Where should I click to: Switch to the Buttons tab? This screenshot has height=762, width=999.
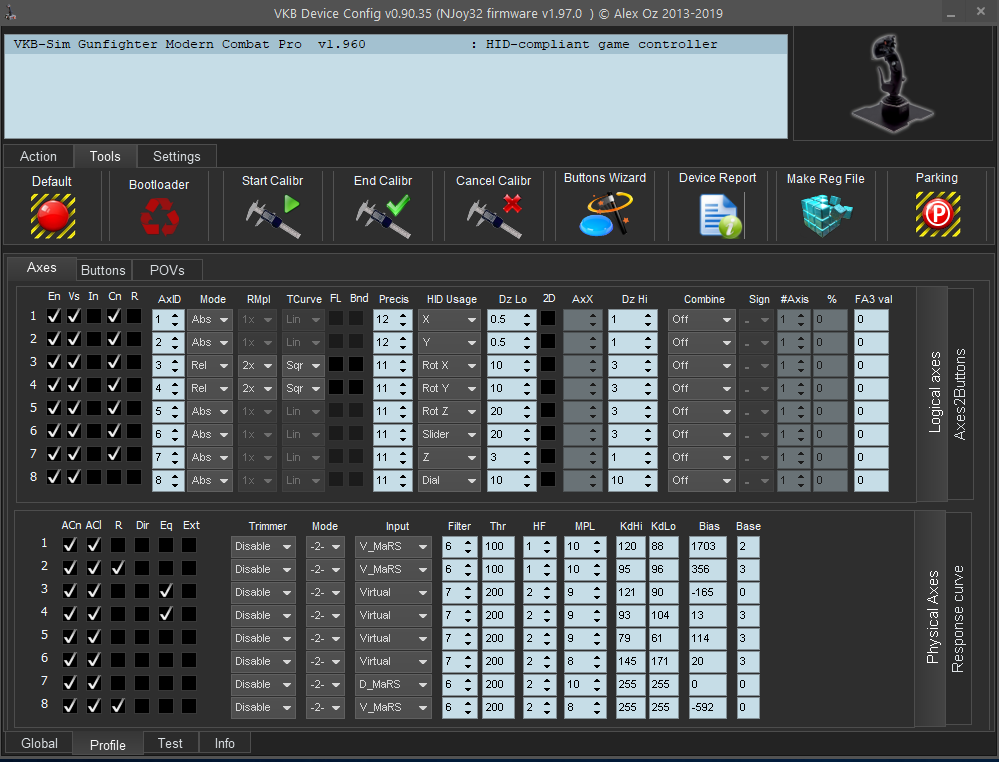(x=103, y=270)
